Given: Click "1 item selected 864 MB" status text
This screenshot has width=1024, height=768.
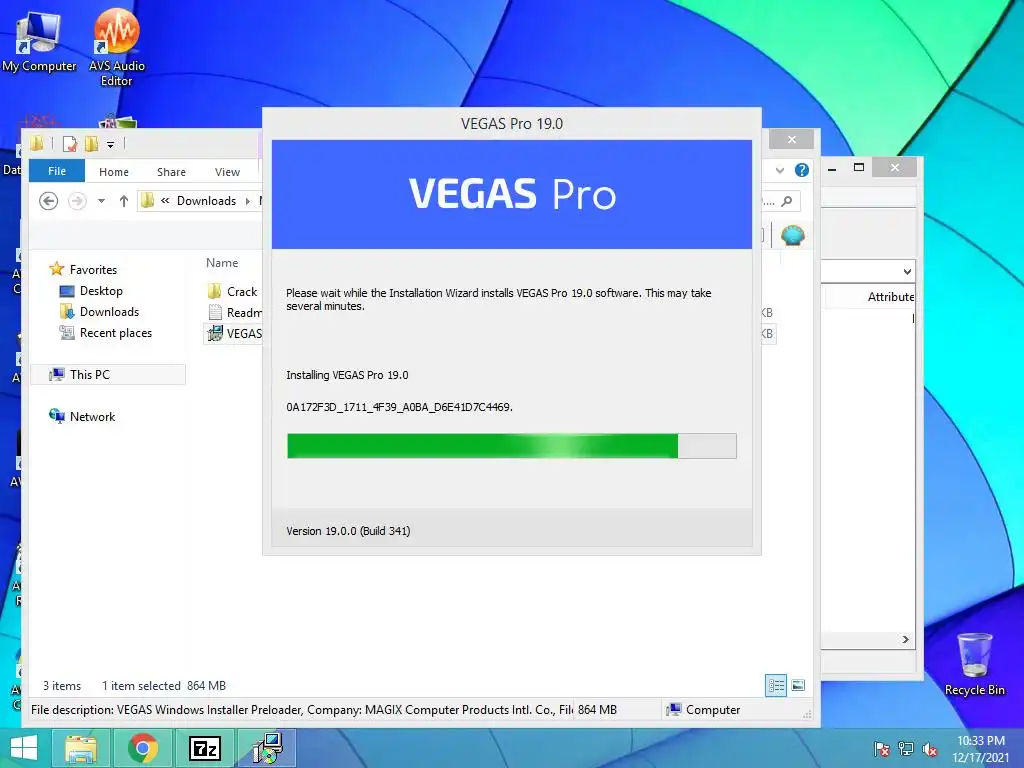Looking at the screenshot, I should 164,686.
